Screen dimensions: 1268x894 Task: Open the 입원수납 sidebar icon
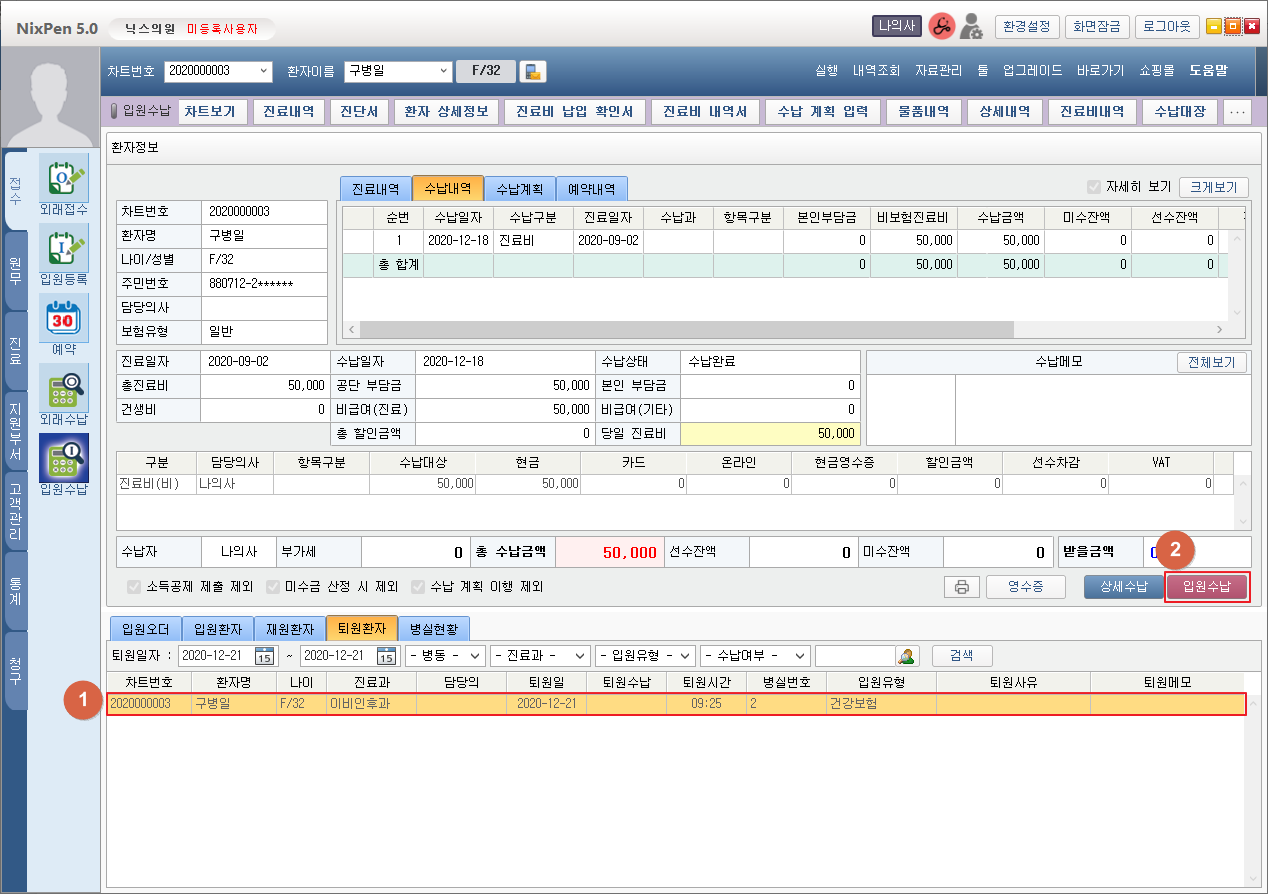pyautogui.click(x=63, y=460)
